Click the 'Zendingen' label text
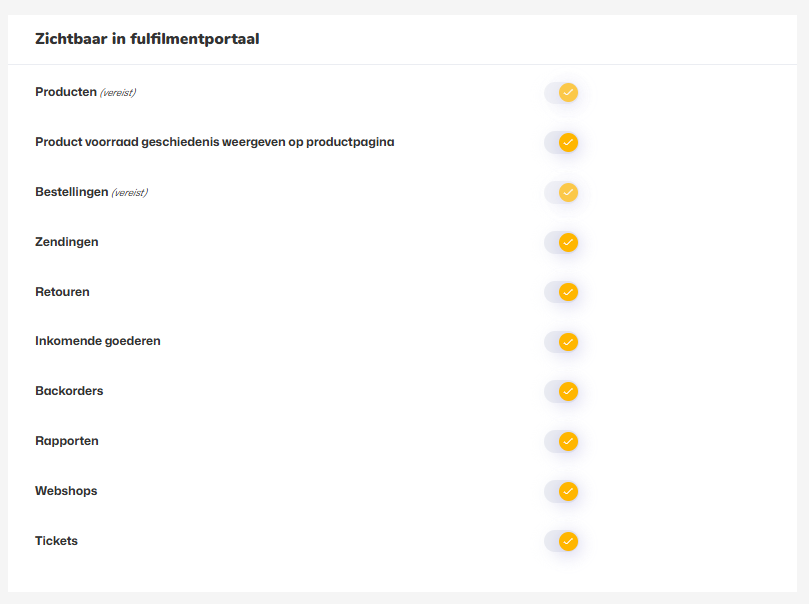This screenshot has height=604, width=809. pyautogui.click(x=66, y=242)
